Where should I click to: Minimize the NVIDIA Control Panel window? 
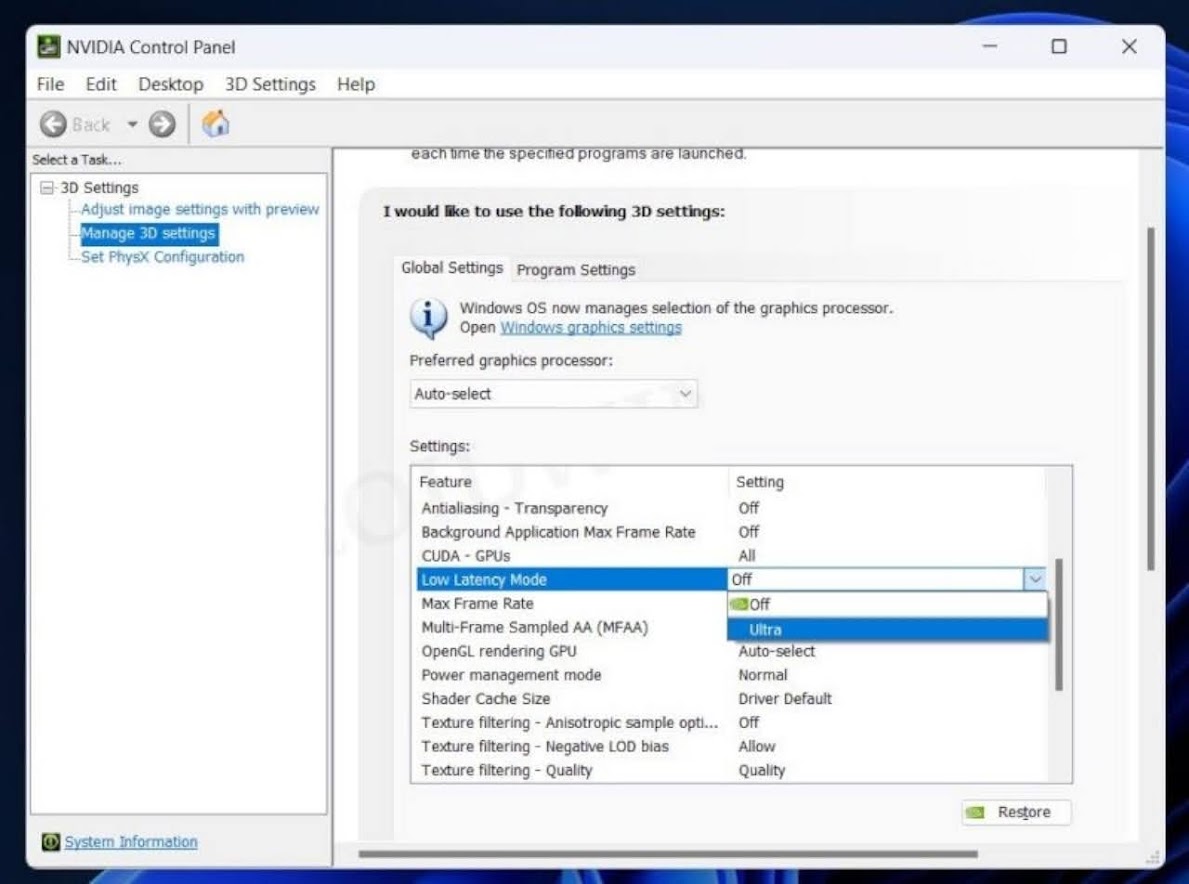pos(990,47)
